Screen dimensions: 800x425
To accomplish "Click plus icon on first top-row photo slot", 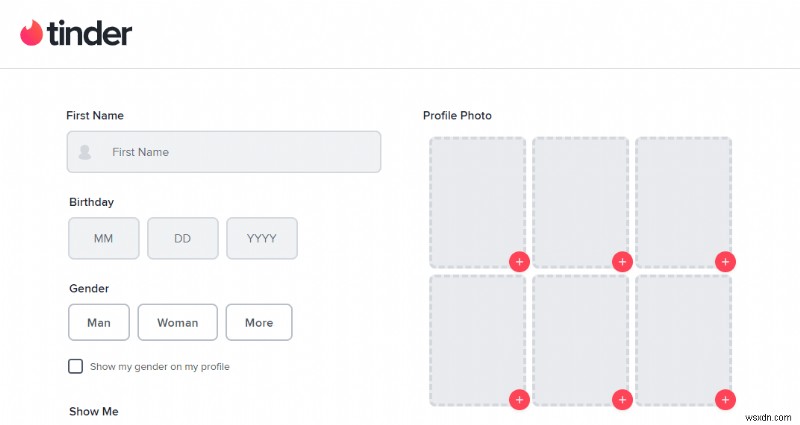I will pos(519,262).
